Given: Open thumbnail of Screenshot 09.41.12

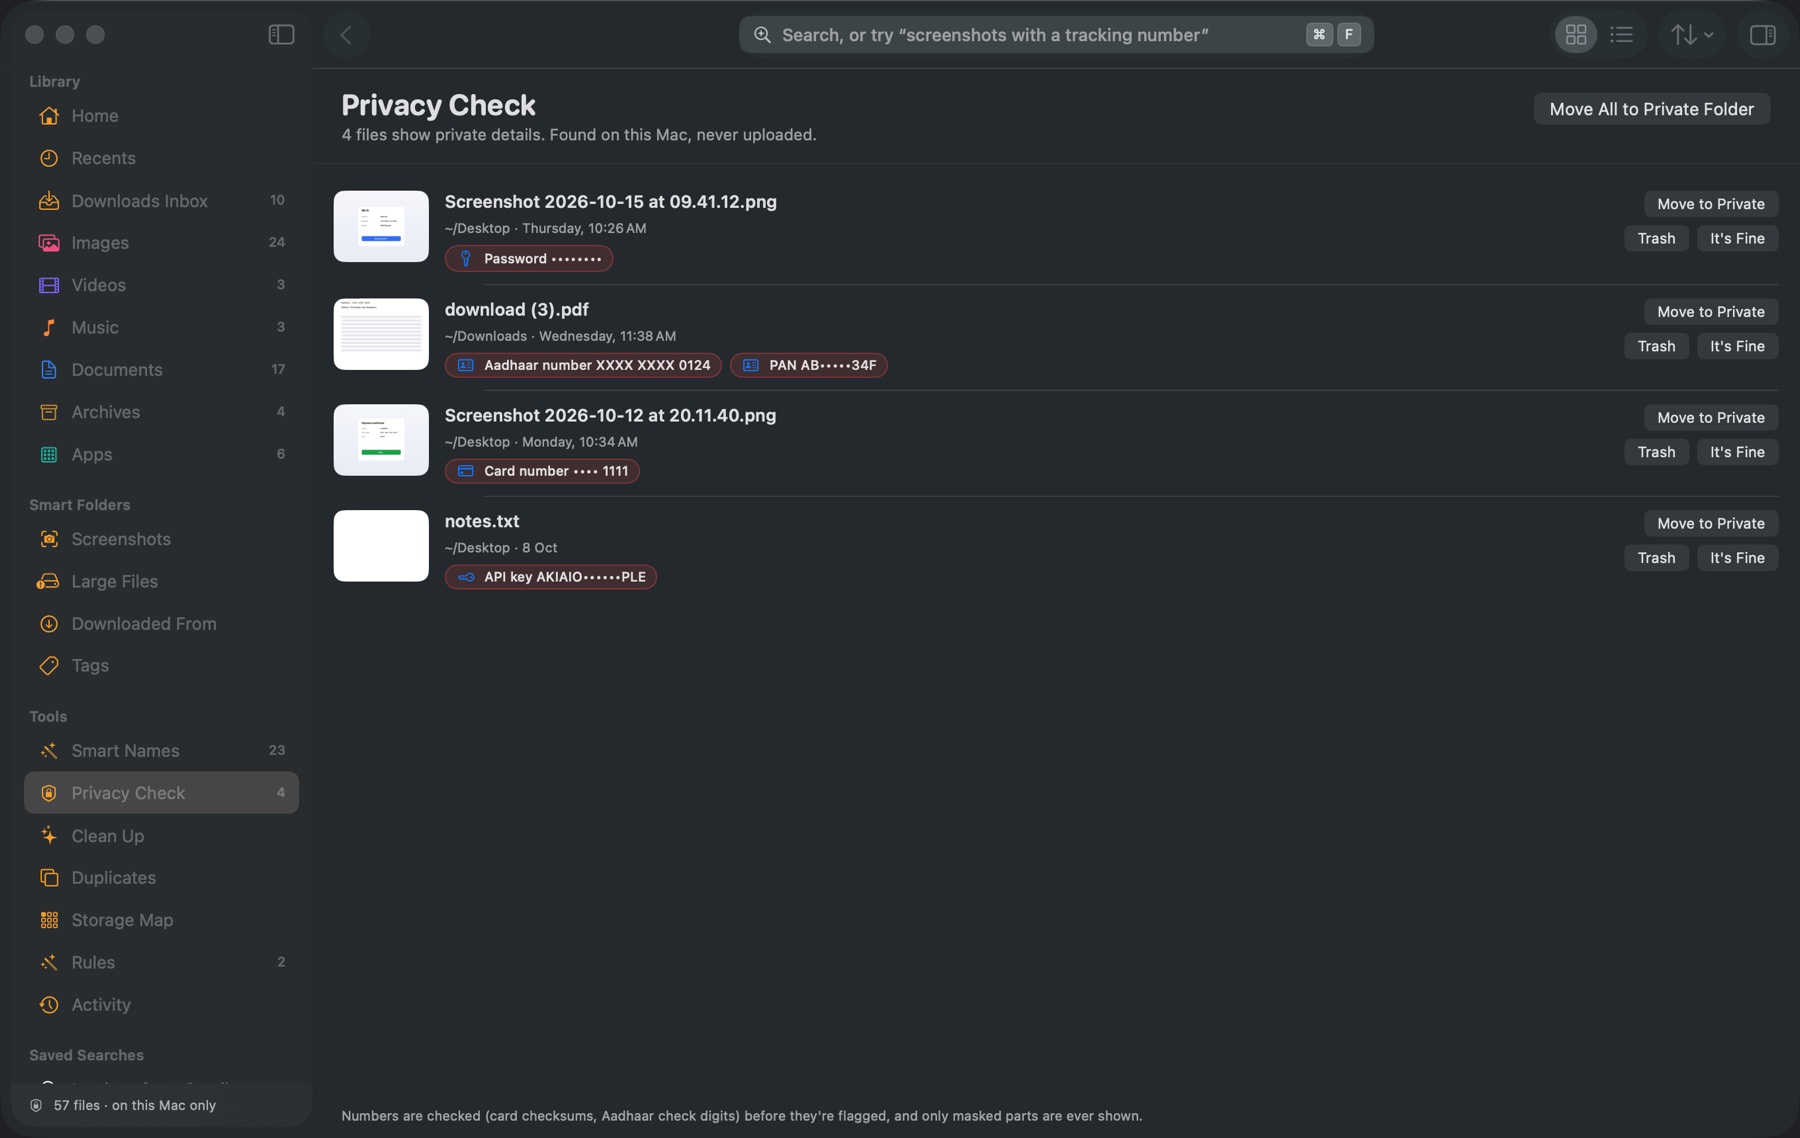Looking at the screenshot, I should tap(381, 226).
